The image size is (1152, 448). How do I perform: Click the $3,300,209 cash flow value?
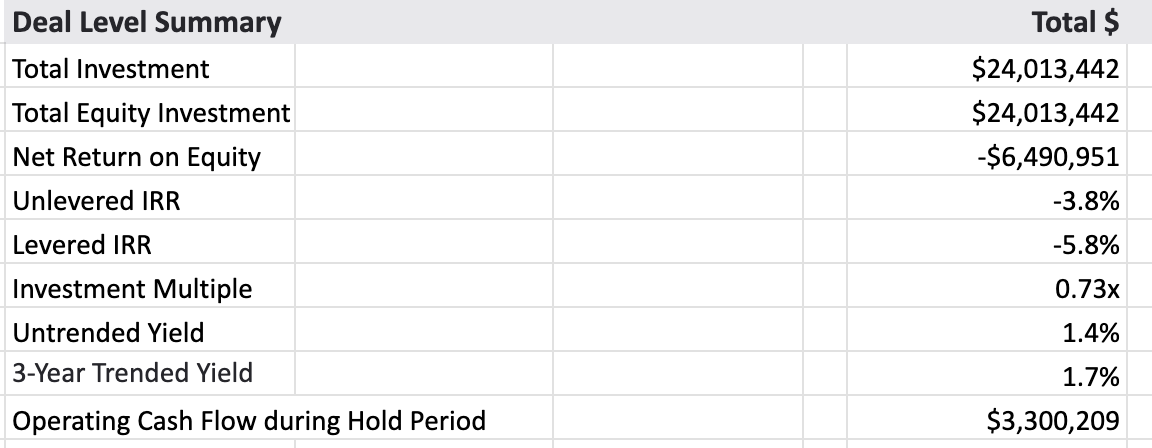point(1046,421)
